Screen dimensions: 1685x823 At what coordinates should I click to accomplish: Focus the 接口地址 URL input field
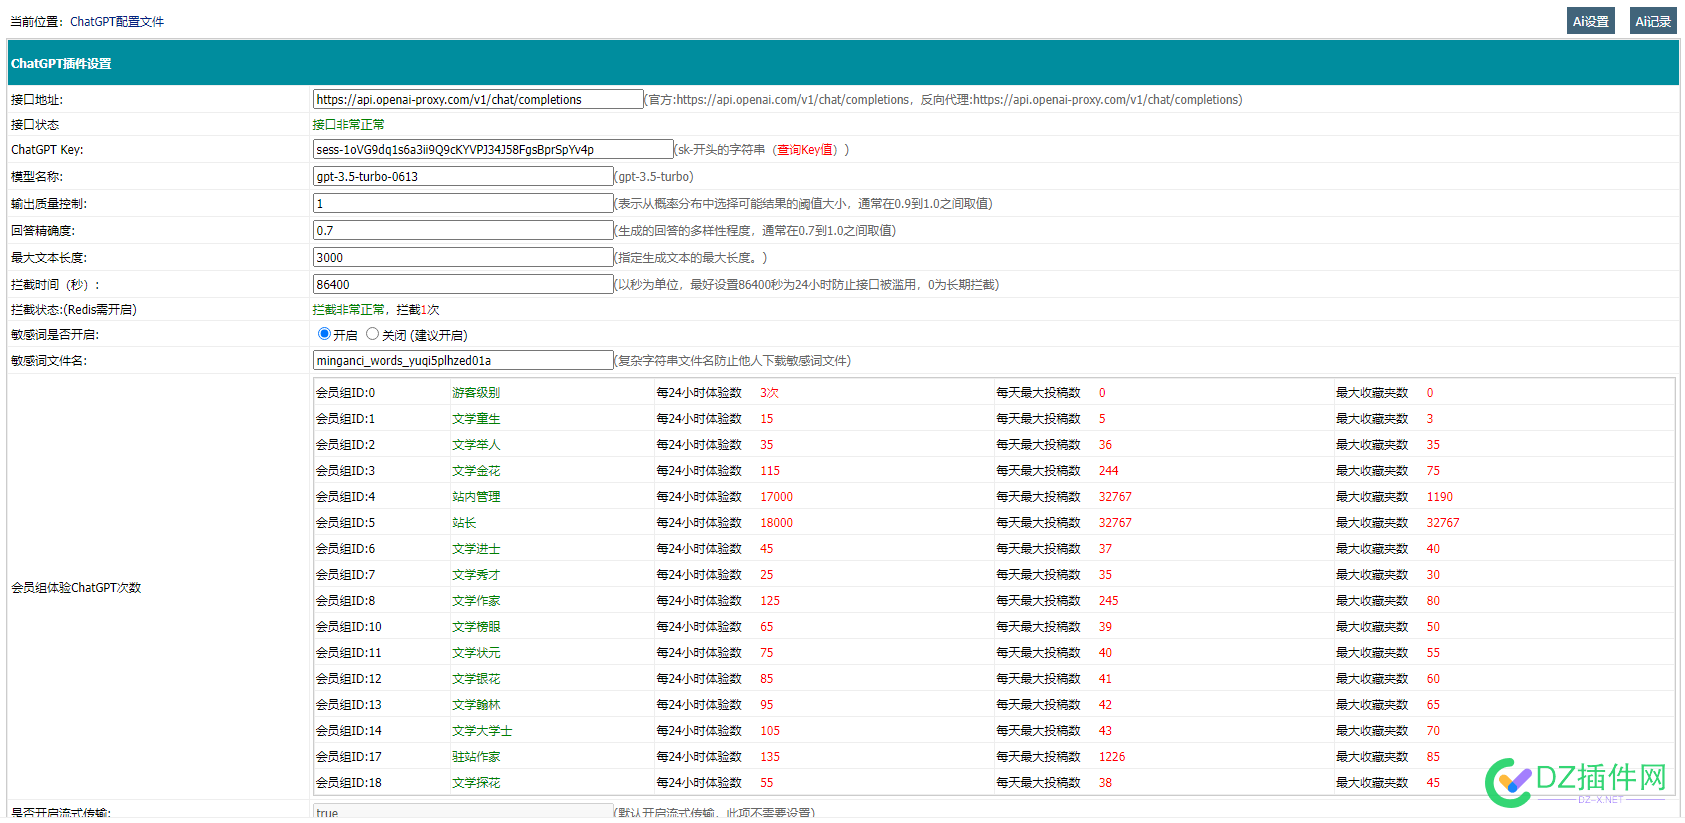pyautogui.click(x=478, y=99)
